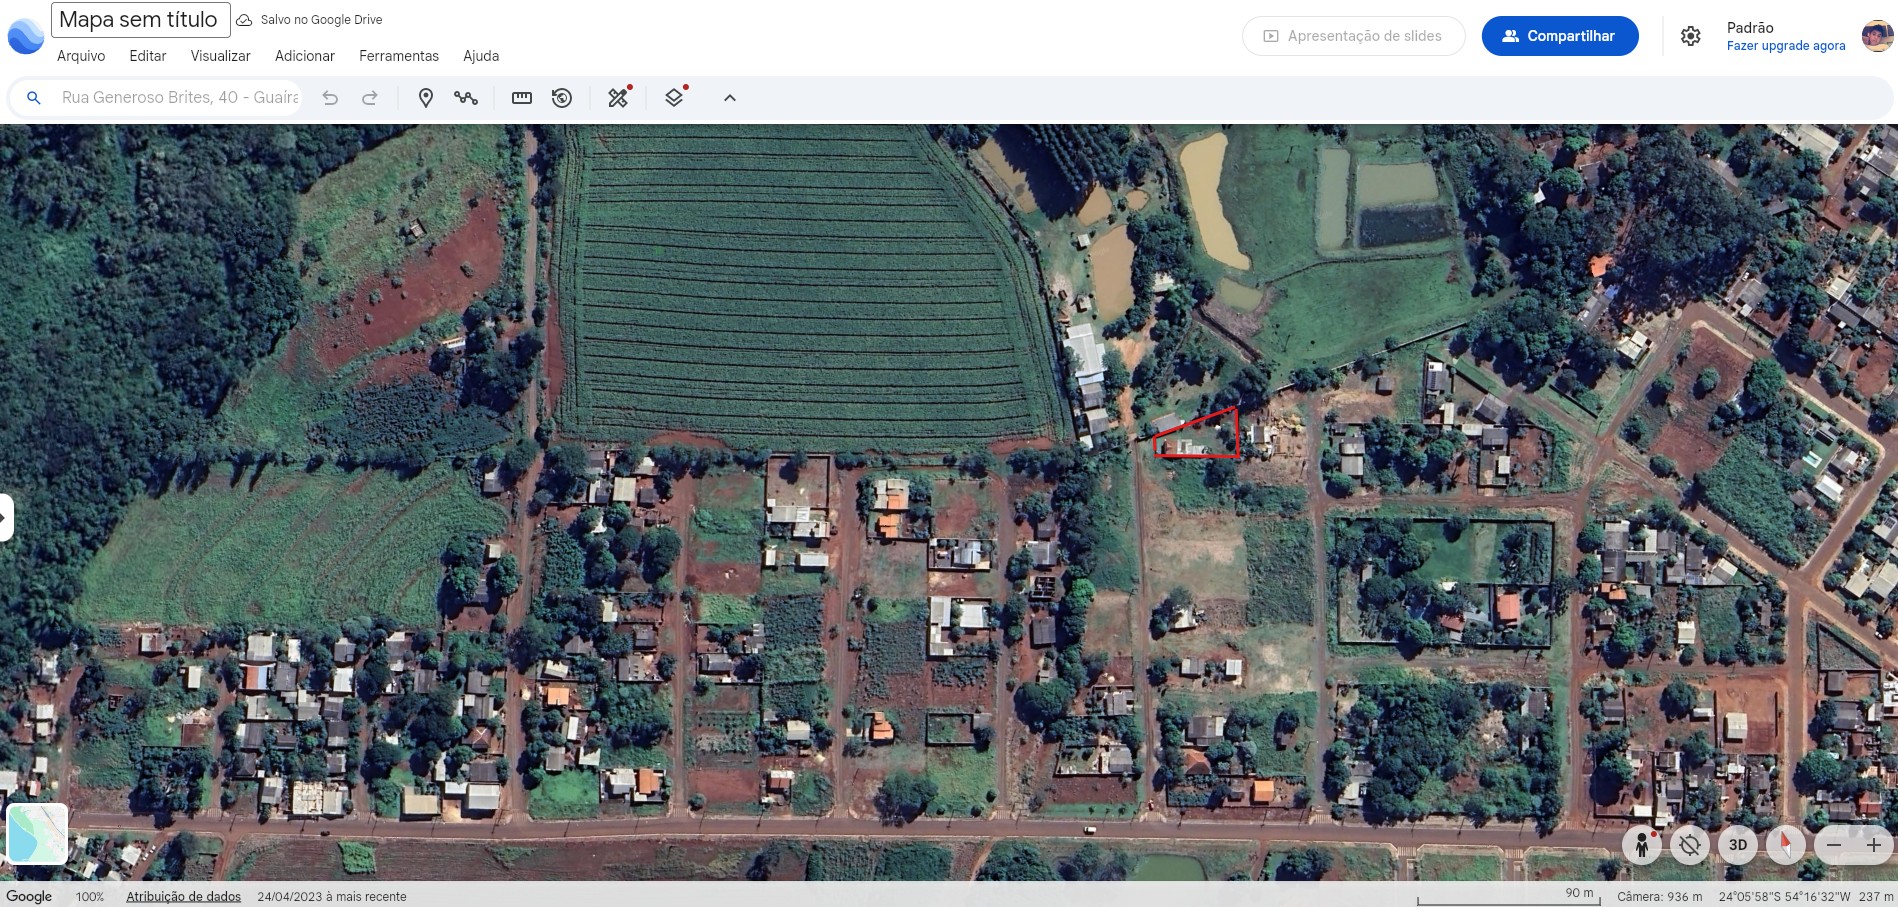Open historical imagery clock tool
Screen dimensions: 1898x907
coord(562,98)
